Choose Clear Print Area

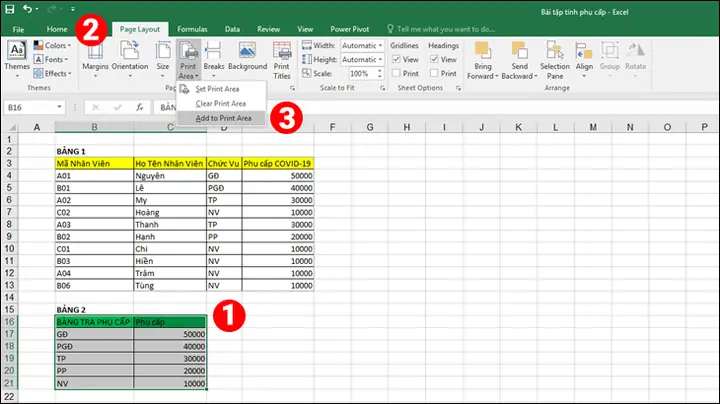(220, 104)
